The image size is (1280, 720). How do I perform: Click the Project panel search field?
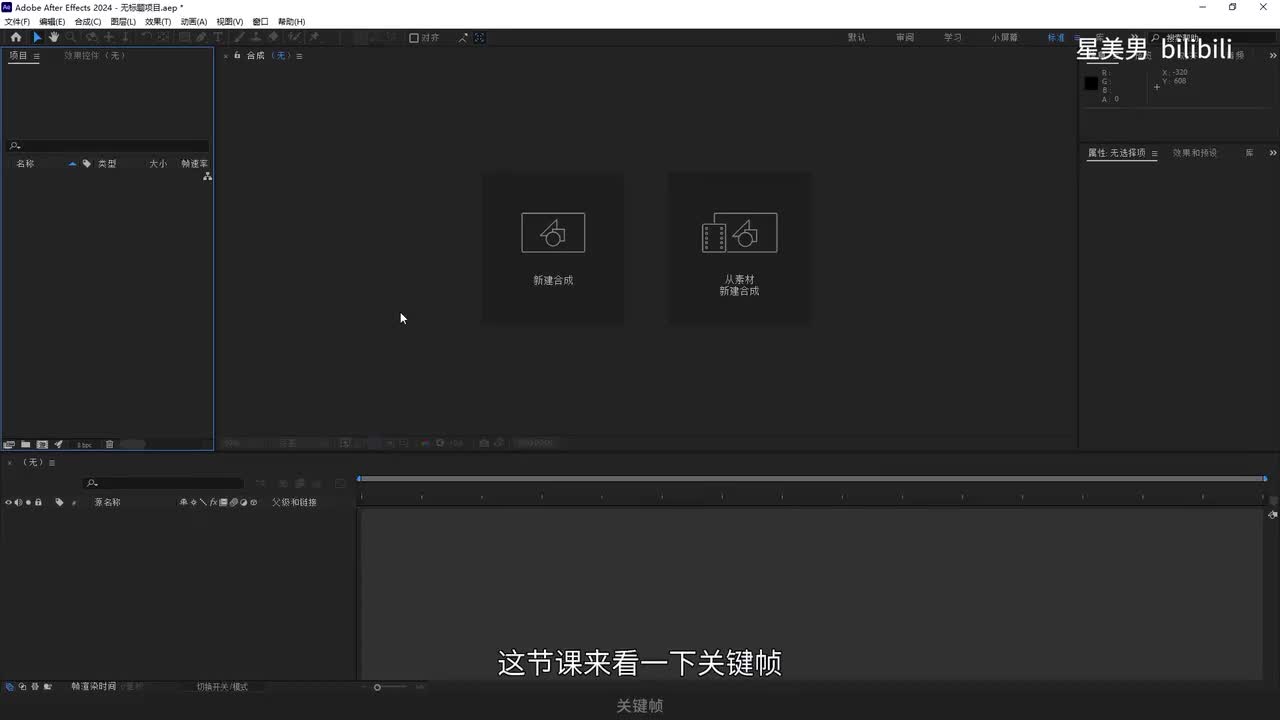point(108,146)
